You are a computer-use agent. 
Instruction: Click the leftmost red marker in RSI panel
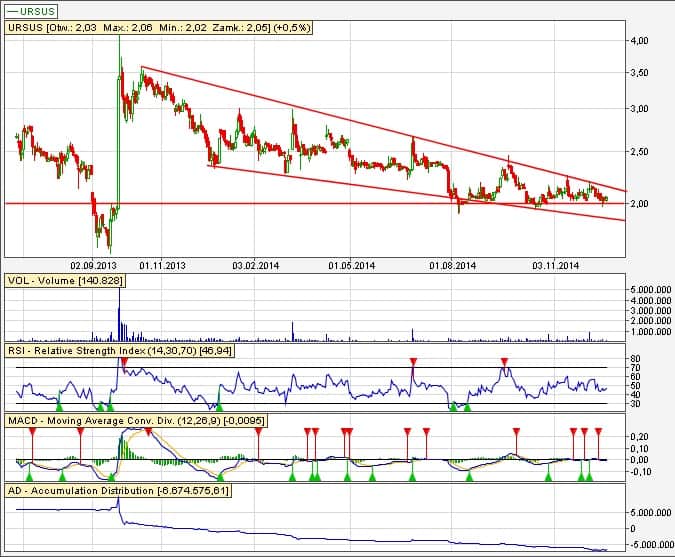[x=123, y=361]
